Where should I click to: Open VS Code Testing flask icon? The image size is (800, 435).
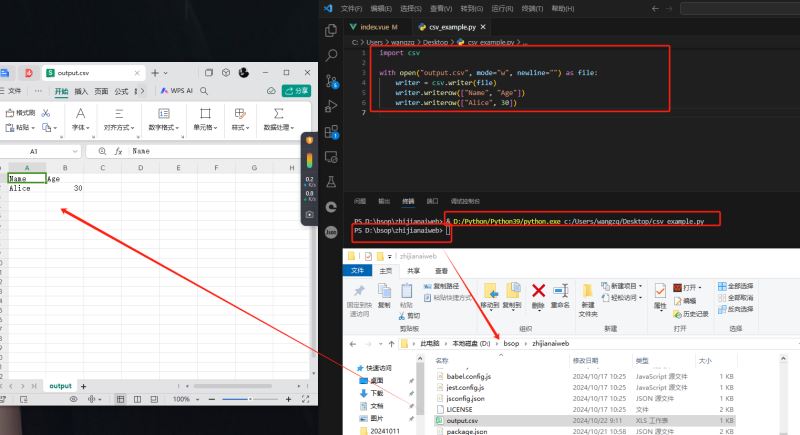coord(331,182)
